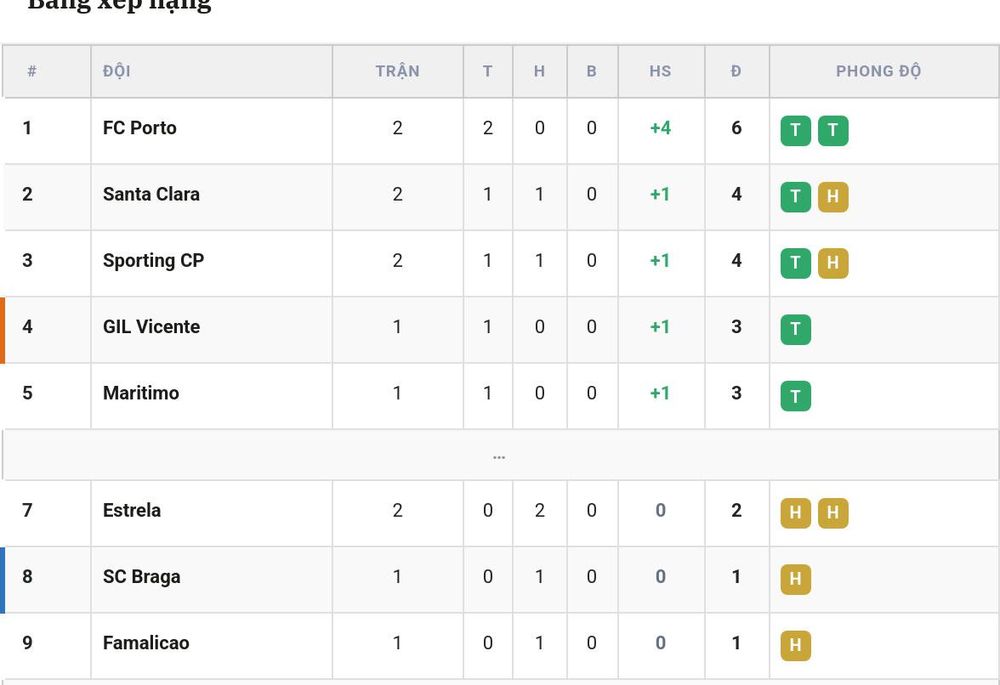Click Estrela's second yellow H form badge
Viewport: 1000px width, 685px height.
(833, 513)
